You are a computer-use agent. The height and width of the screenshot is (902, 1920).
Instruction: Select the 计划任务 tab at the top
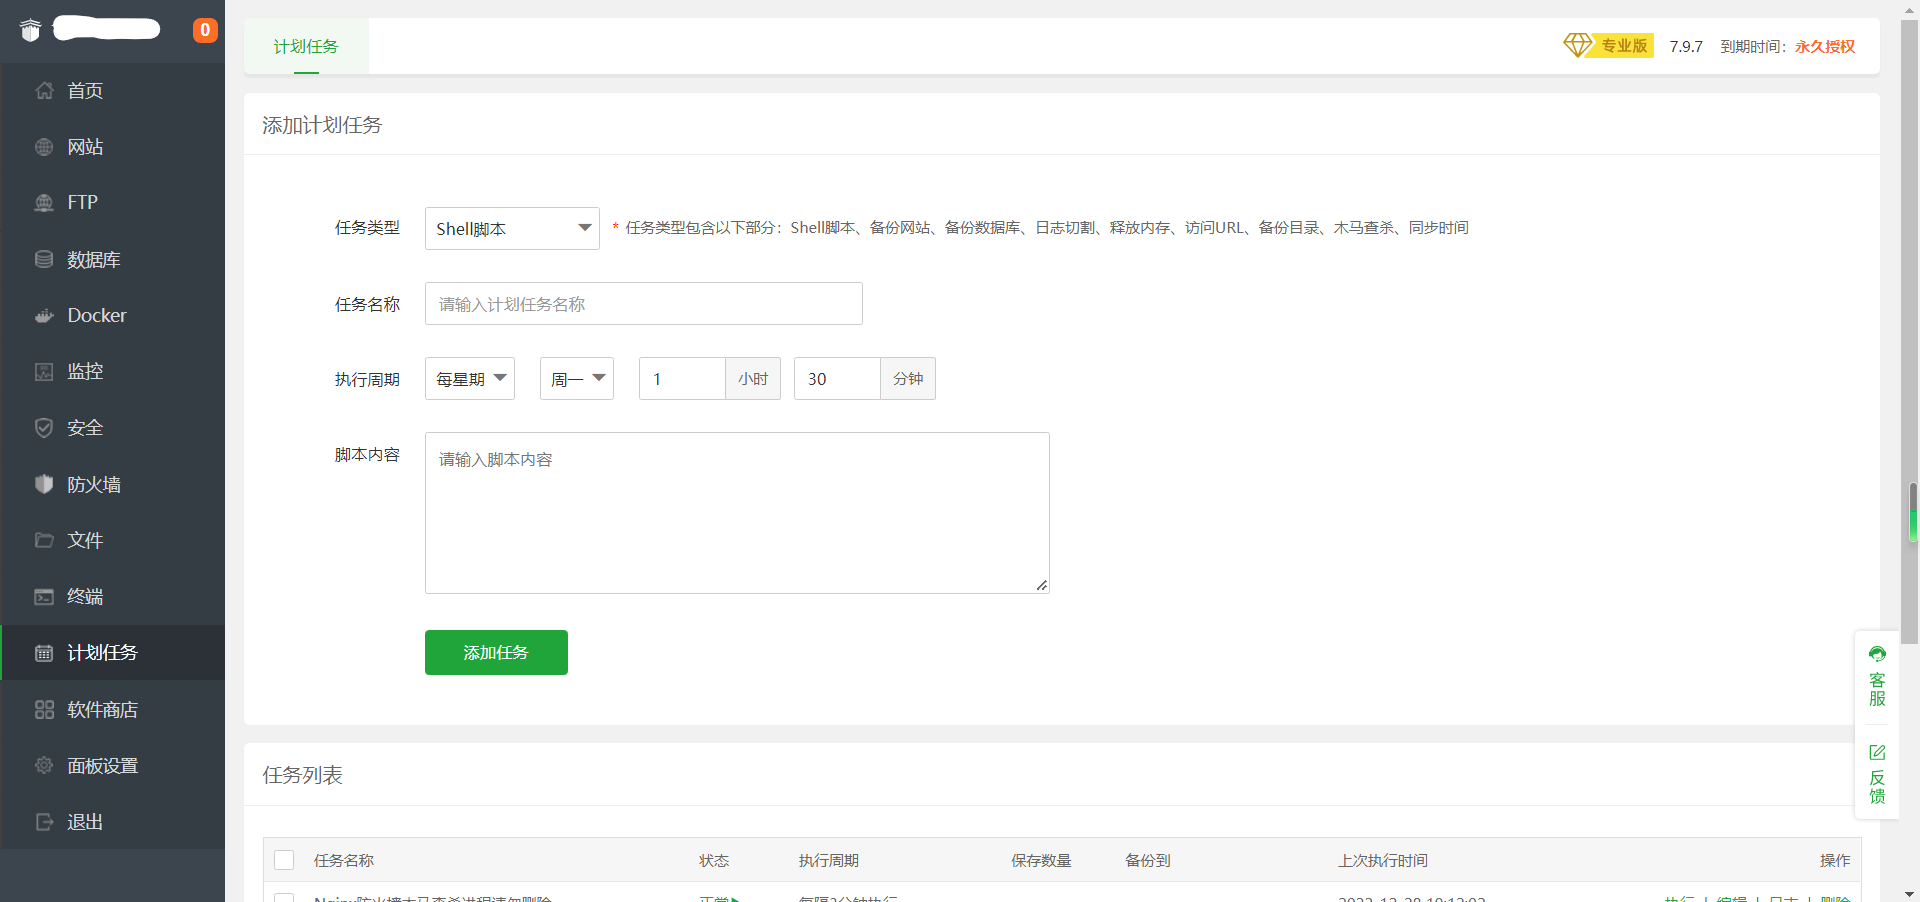(306, 47)
